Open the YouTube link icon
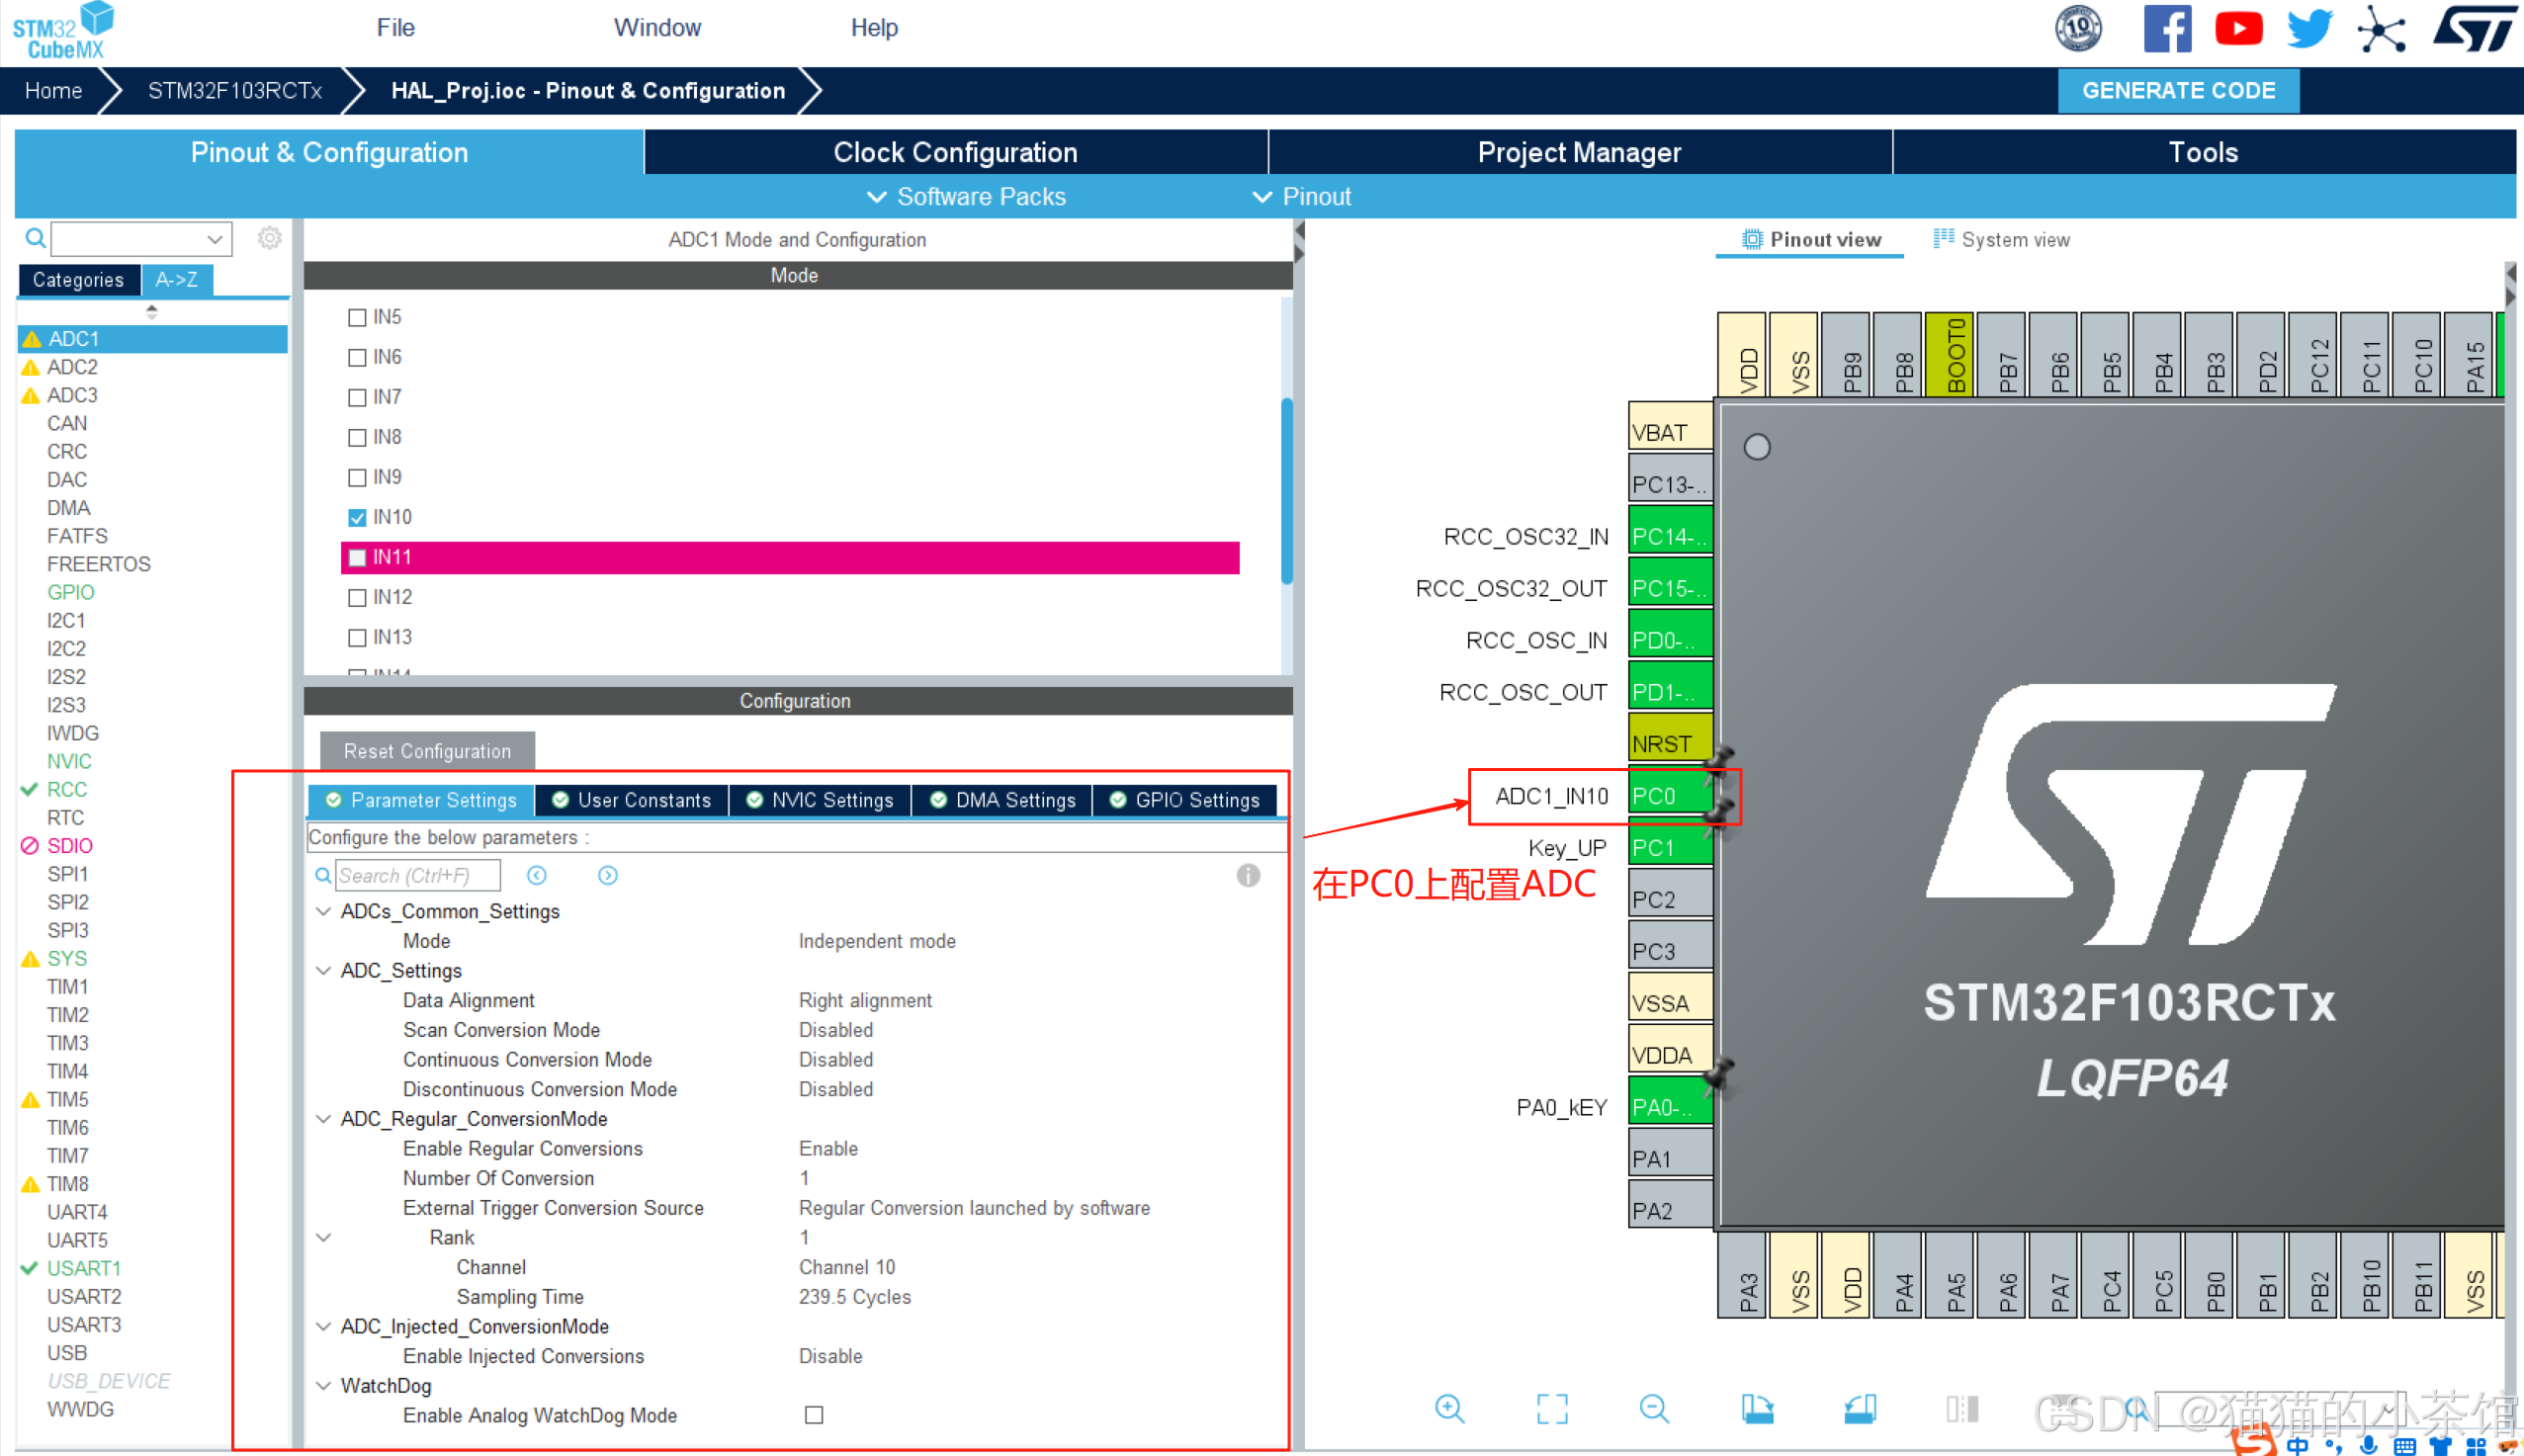 (2238, 28)
